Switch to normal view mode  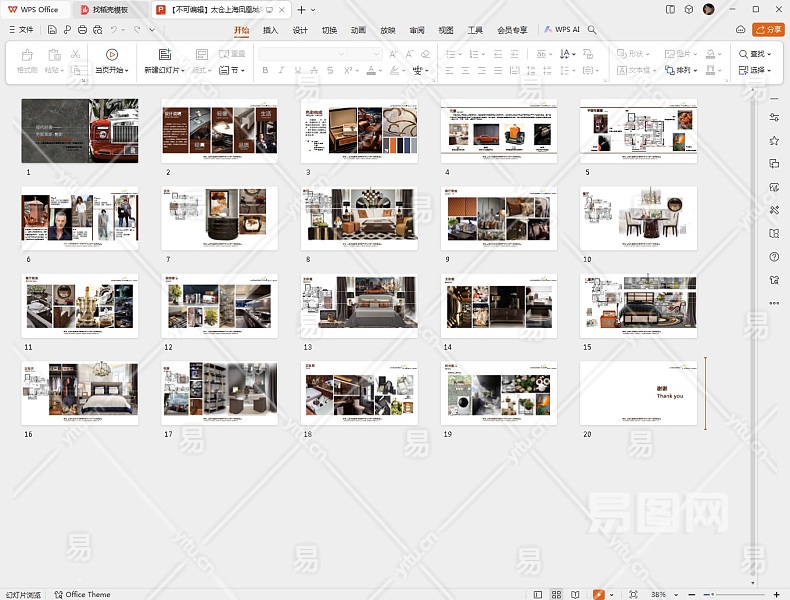(538, 594)
